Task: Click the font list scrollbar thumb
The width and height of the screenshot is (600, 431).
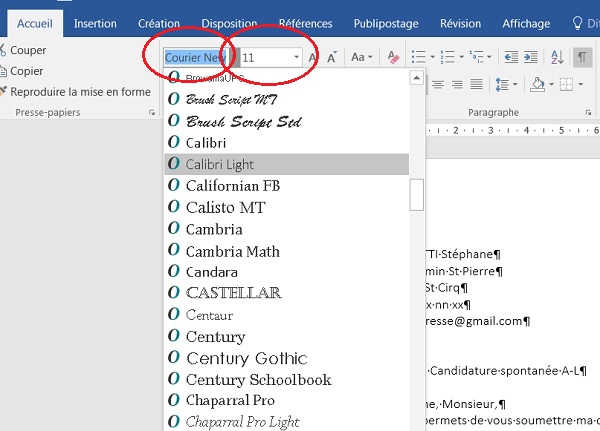Action: click(x=416, y=195)
